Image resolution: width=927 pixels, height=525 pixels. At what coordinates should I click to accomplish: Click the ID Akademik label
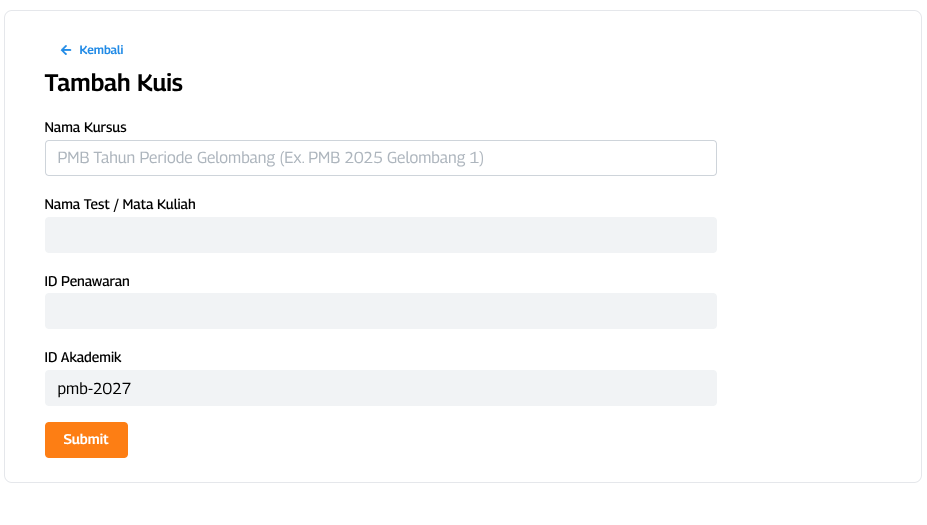83,357
